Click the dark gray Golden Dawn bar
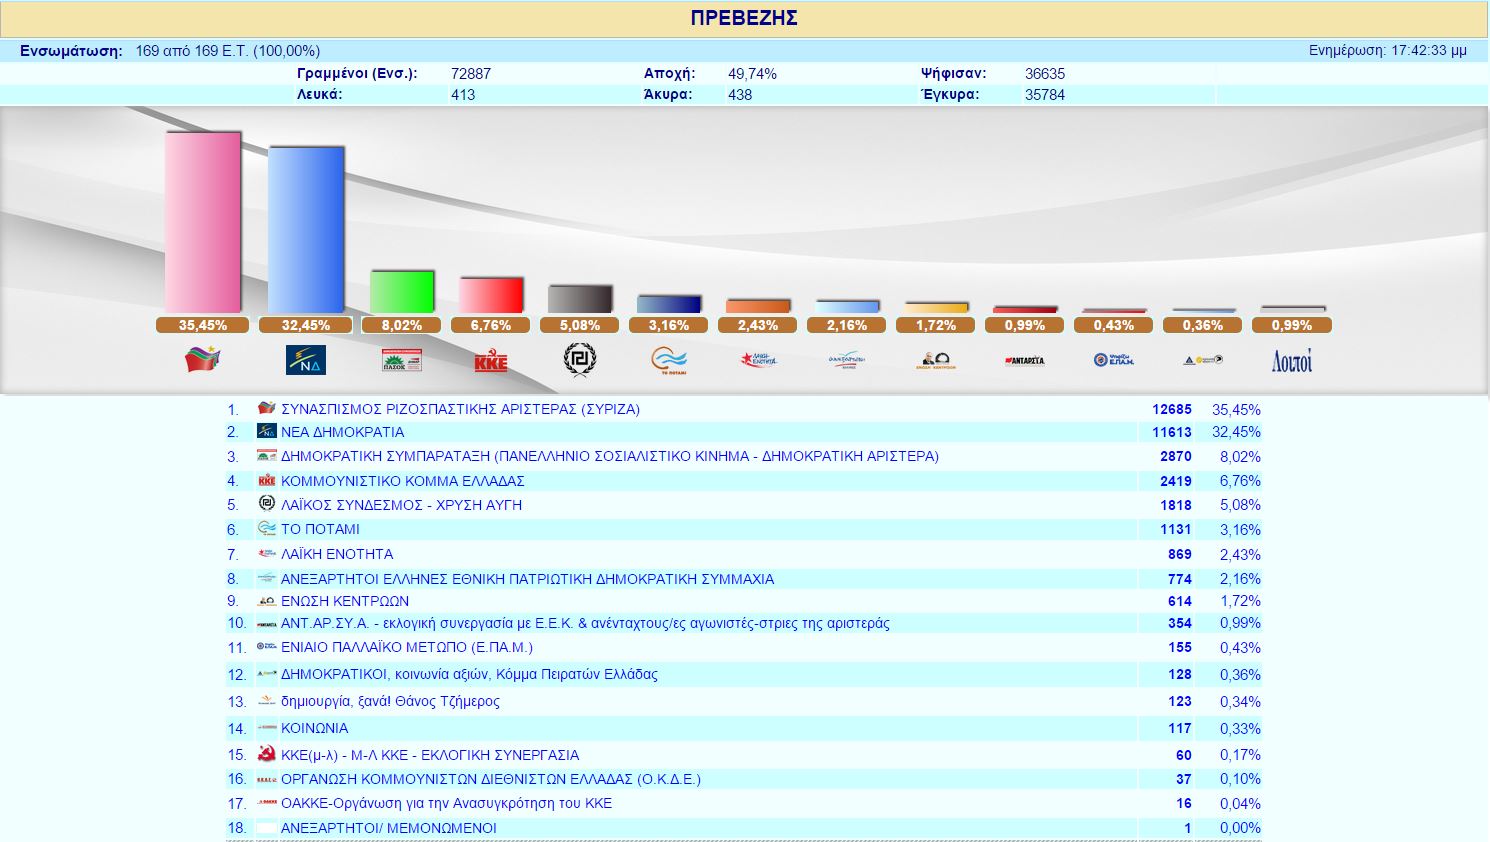This screenshot has height=842, width=1490. 580,299
